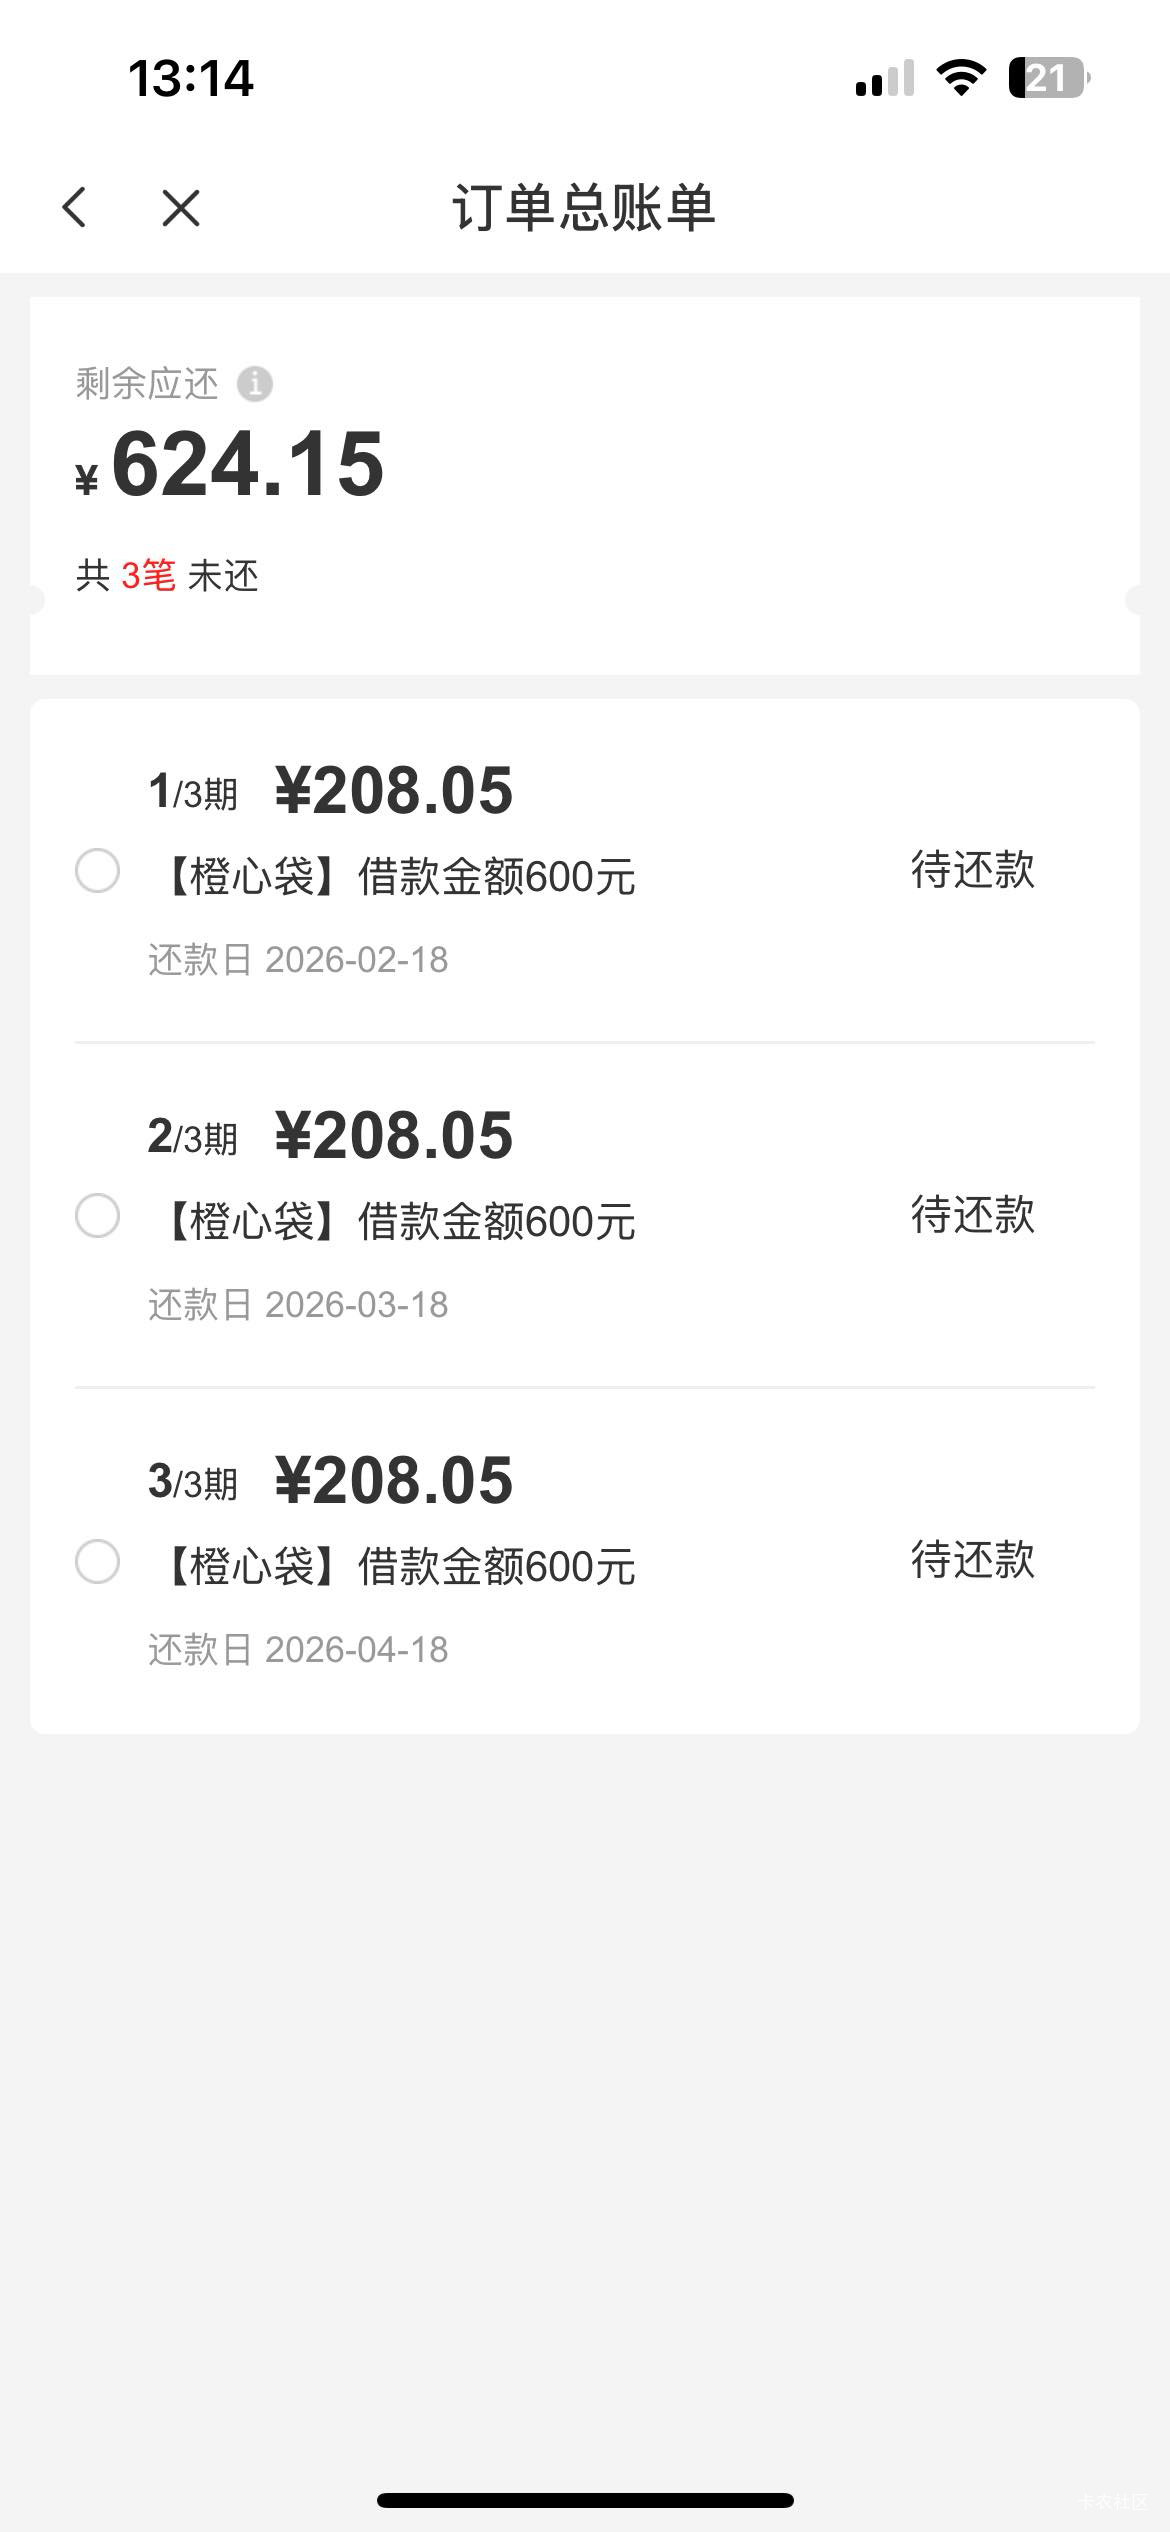Viewport: 1170px width, 2532px height.
Task: Tap the 订单总账单 page title
Action: click(x=584, y=208)
